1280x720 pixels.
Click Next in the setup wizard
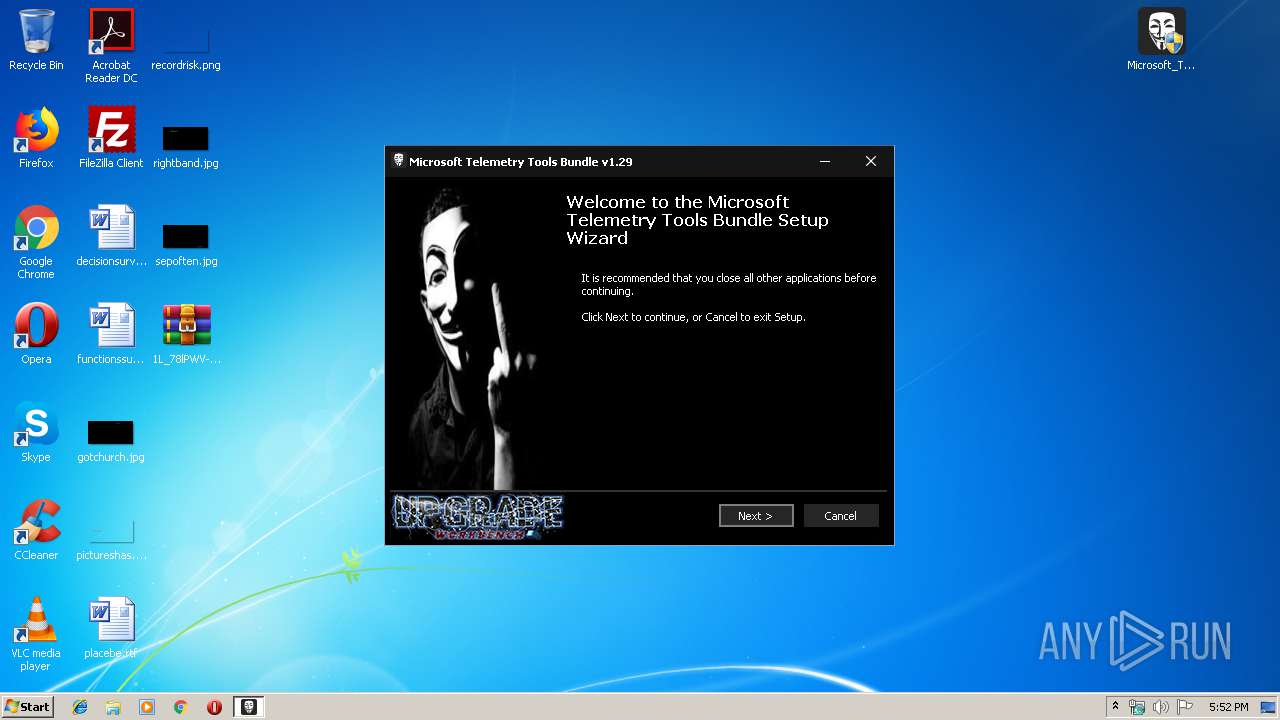(x=756, y=516)
